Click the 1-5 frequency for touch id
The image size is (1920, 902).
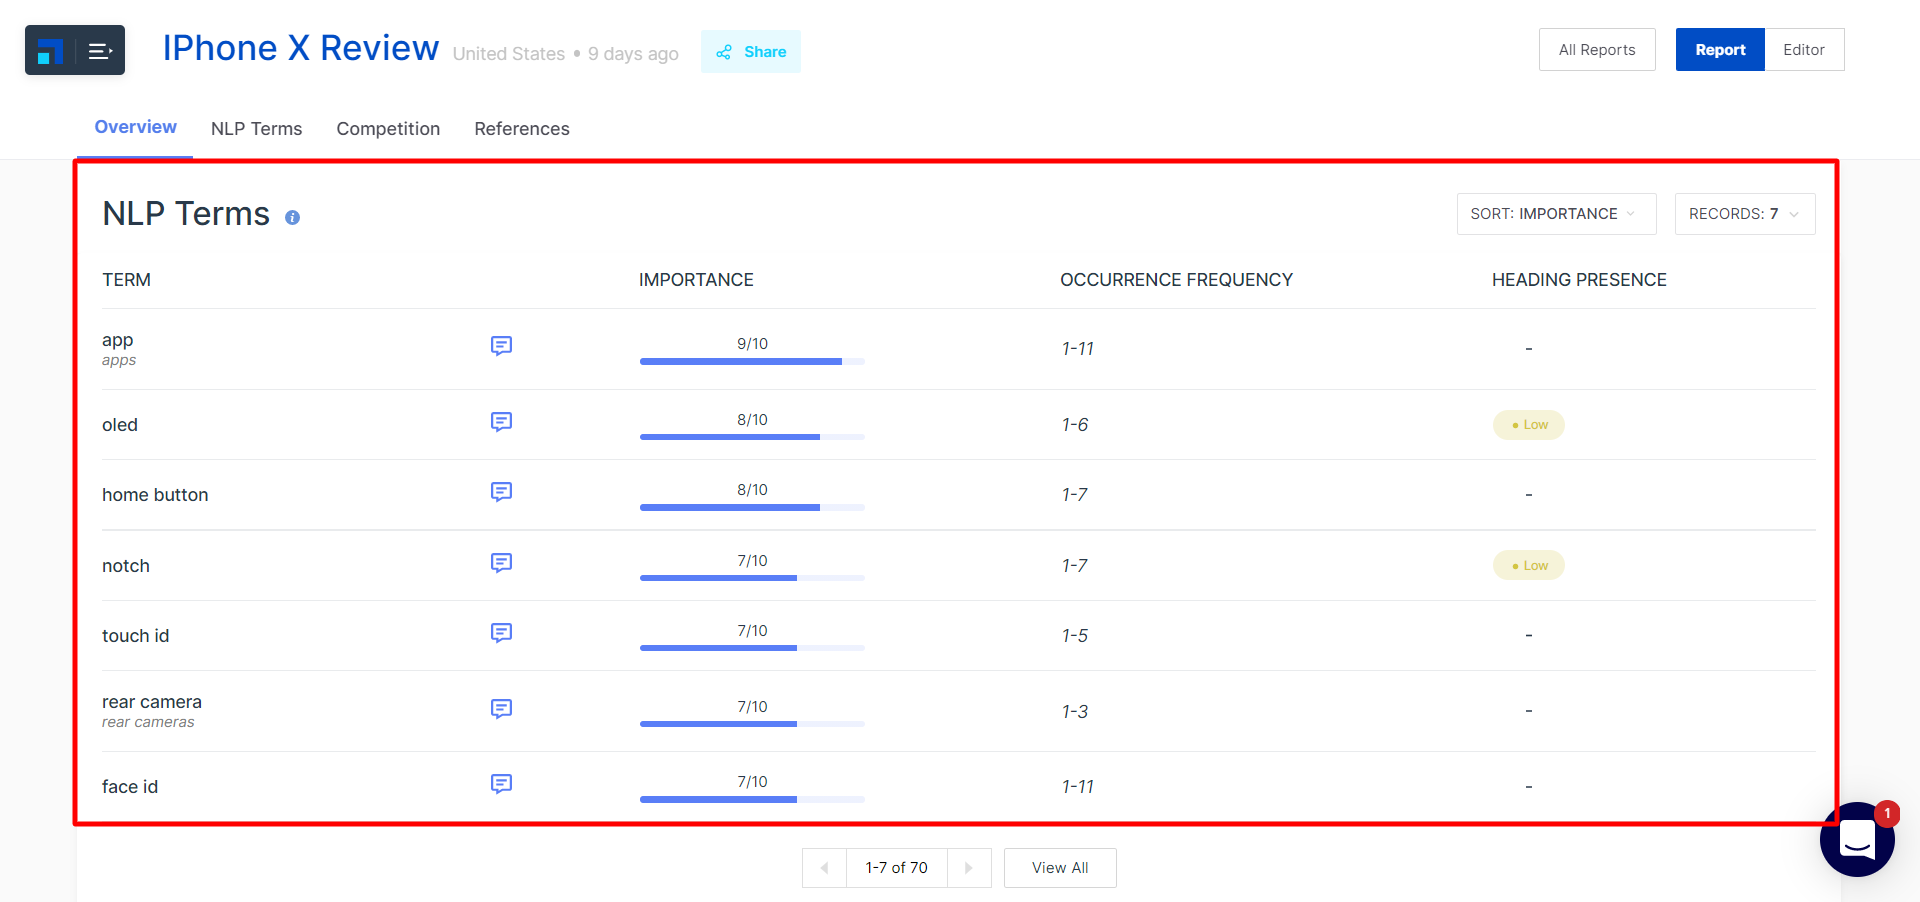point(1075,636)
